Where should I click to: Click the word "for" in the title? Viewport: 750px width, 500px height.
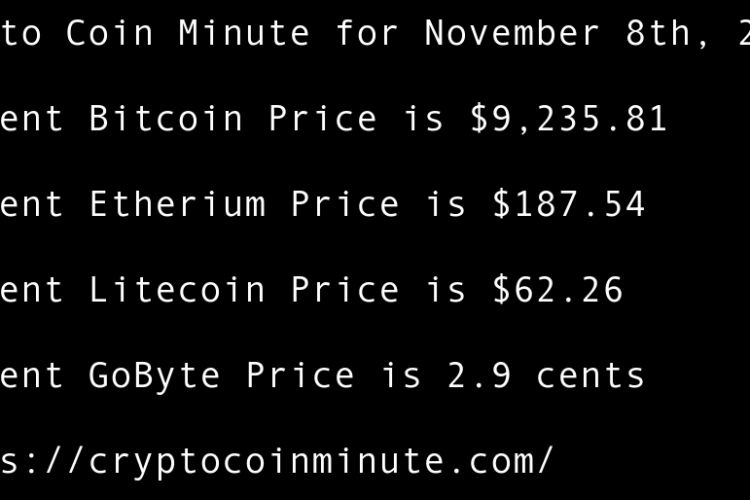tap(368, 33)
